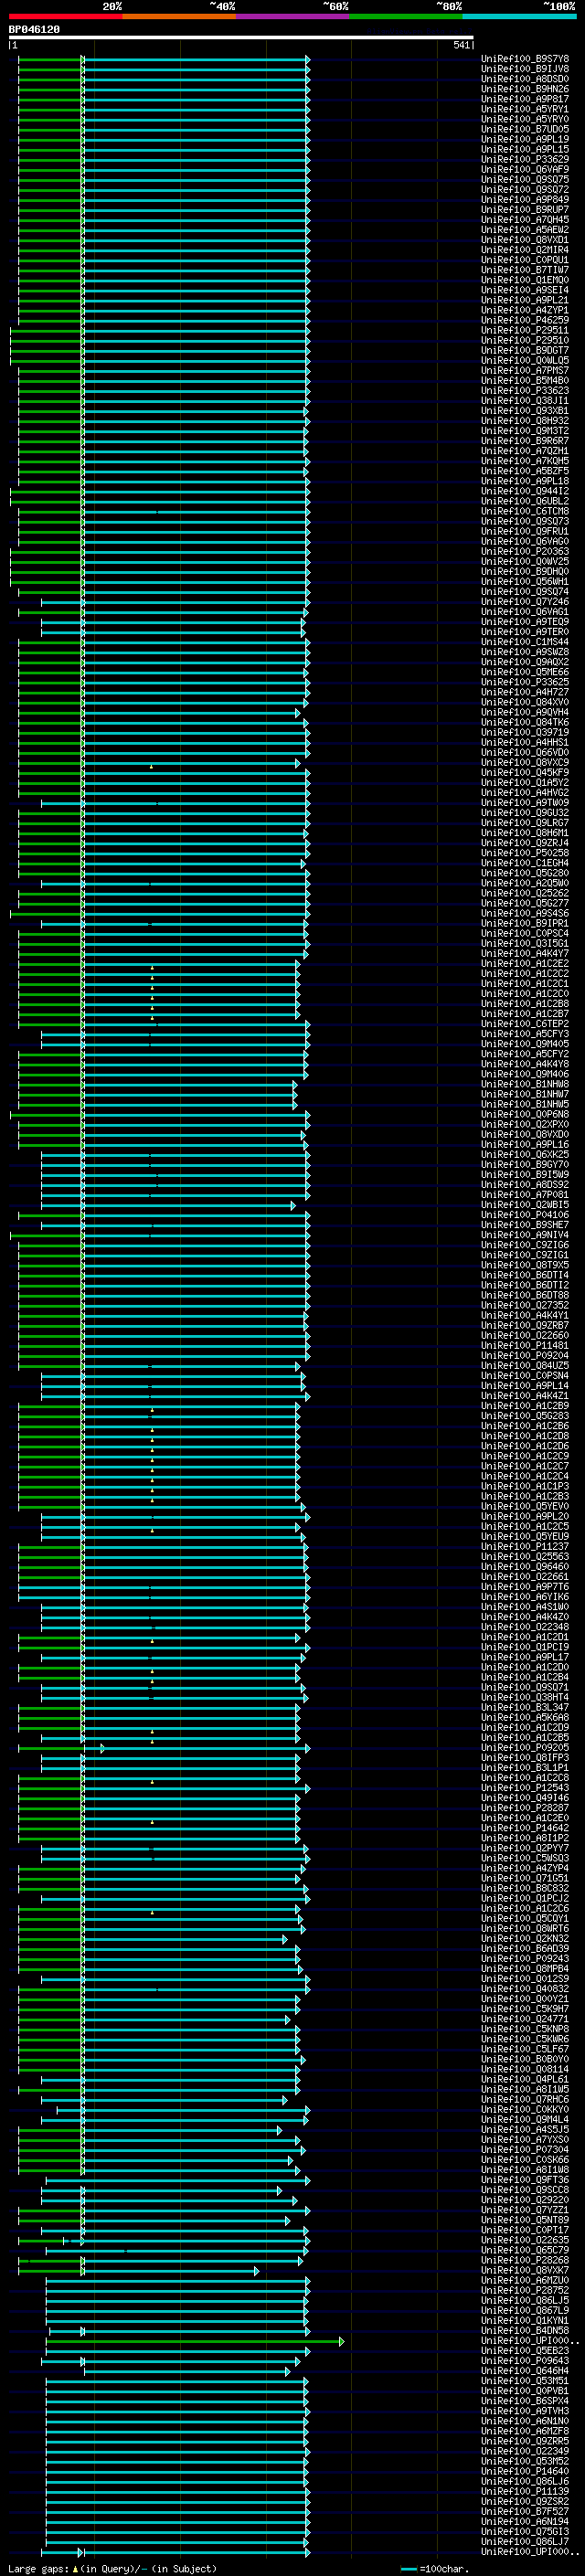Select UniRef100_Q6VAF9 entry
The width and height of the screenshot is (585, 2576).
[525, 169]
